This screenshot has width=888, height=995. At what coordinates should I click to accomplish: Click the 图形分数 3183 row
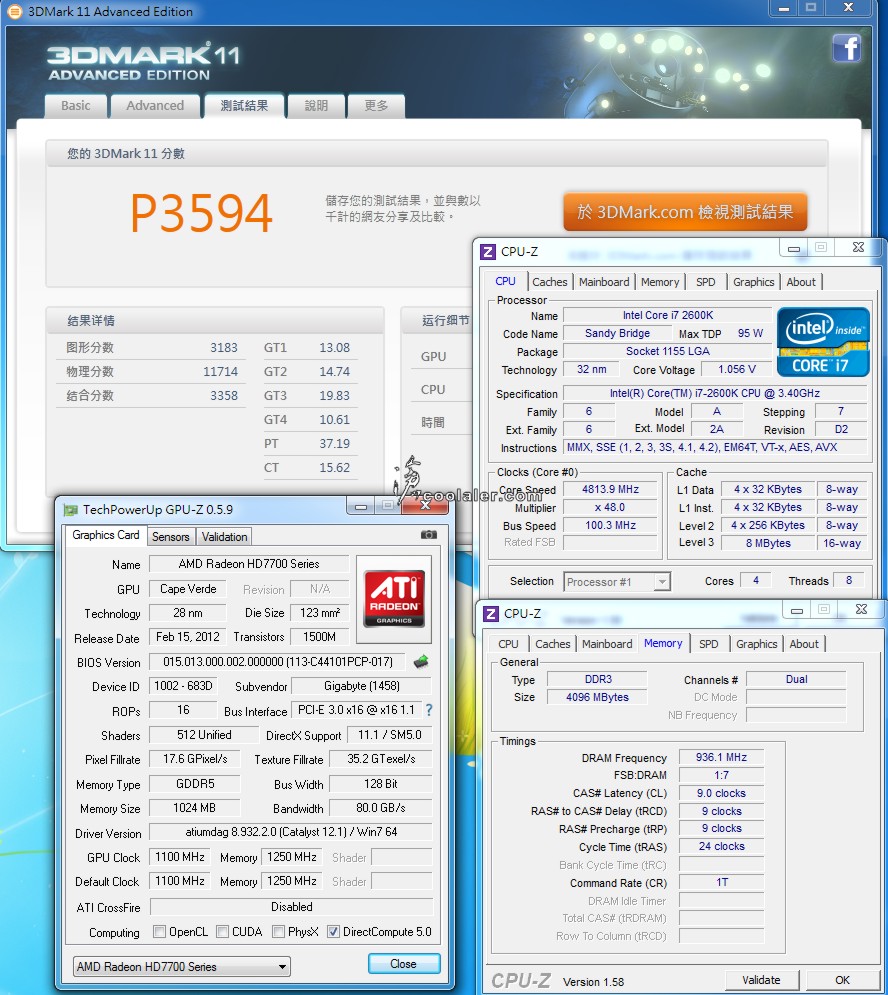point(151,348)
